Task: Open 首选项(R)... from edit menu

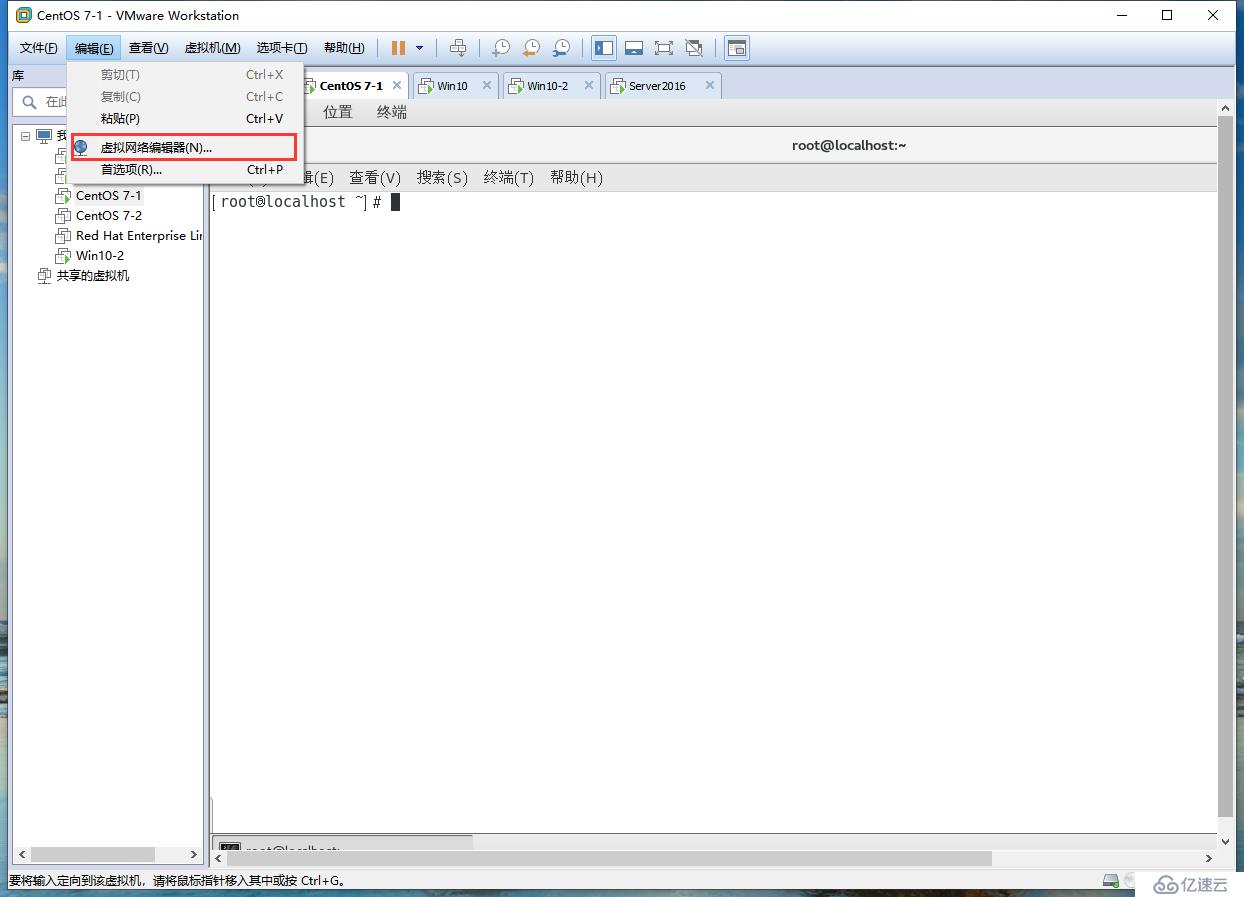Action: [x=186, y=170]
